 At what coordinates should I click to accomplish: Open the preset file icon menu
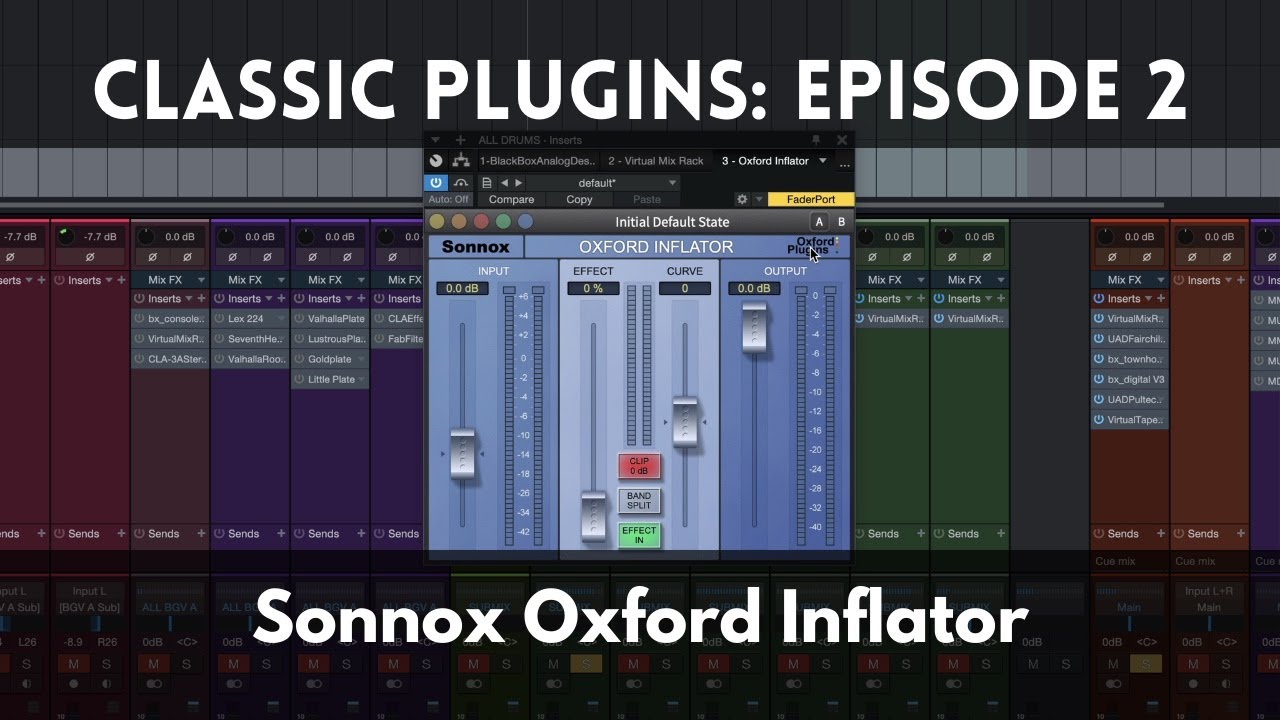coord(487,183)
